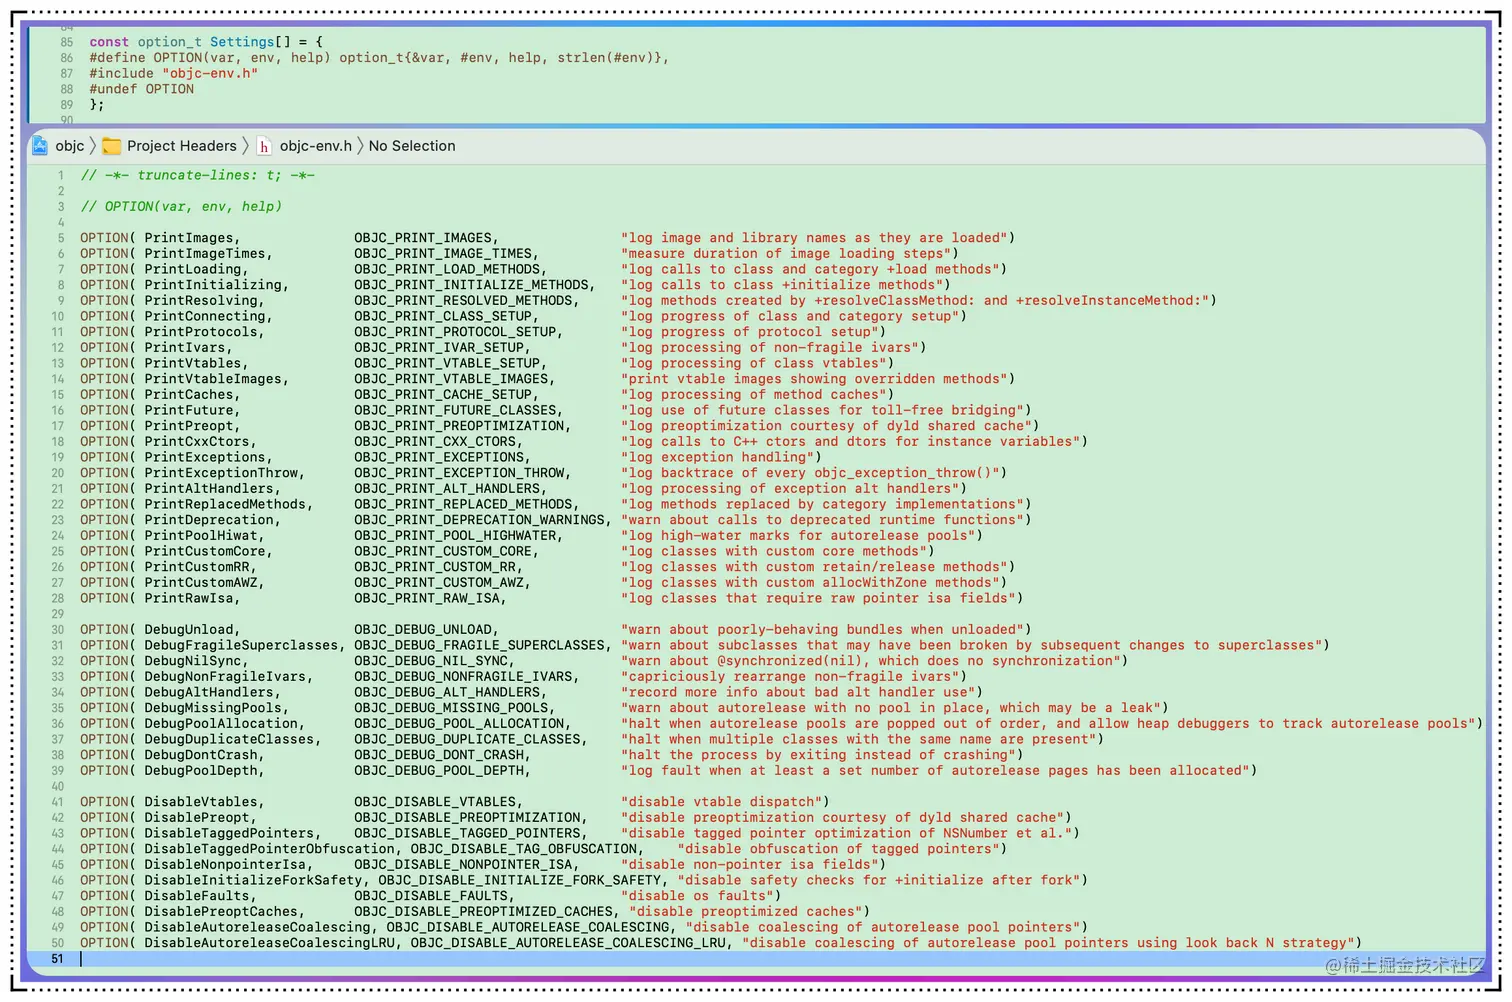Click OBJC_PRINT_CUSTOM_CORE environment name
1512x1002 pixels.
[x=444, y=551]
